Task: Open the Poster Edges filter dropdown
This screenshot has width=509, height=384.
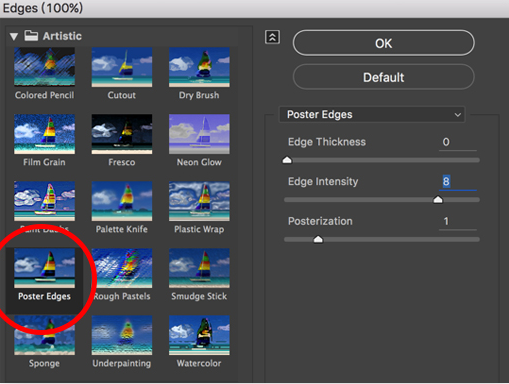Action: click(x=372, y=115)
